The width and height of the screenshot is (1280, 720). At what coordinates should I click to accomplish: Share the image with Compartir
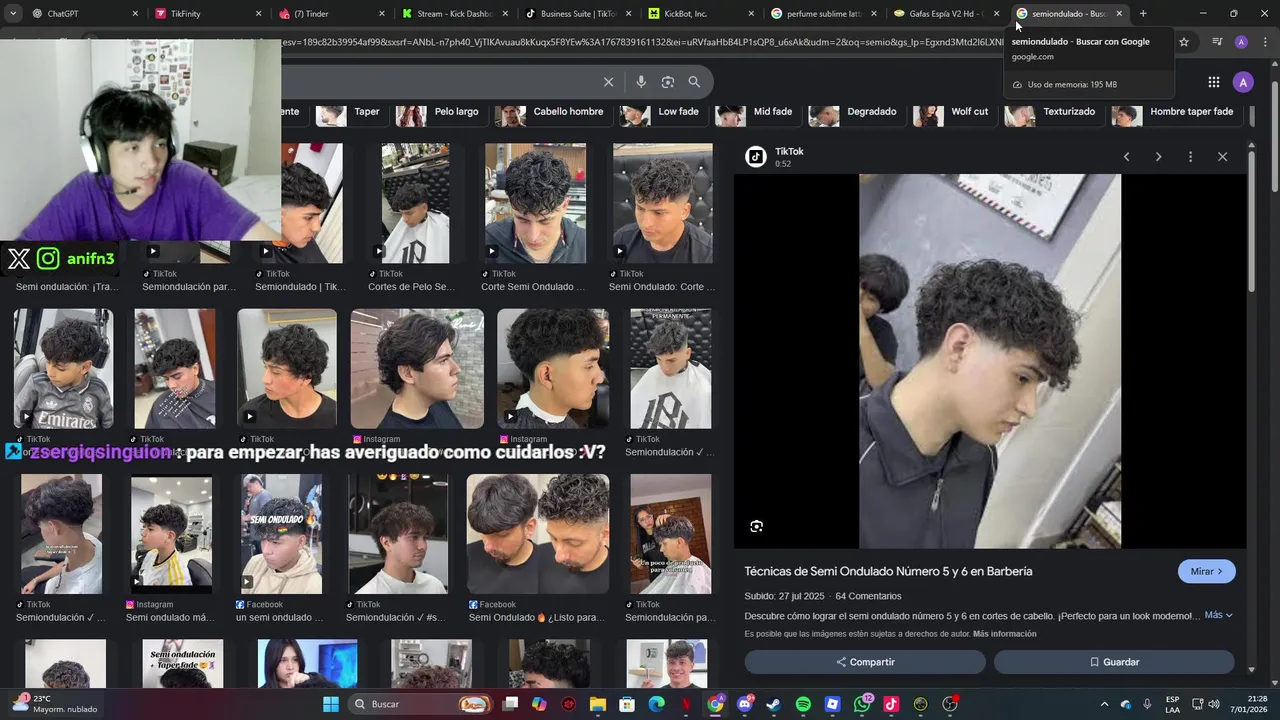pos(865,662)
